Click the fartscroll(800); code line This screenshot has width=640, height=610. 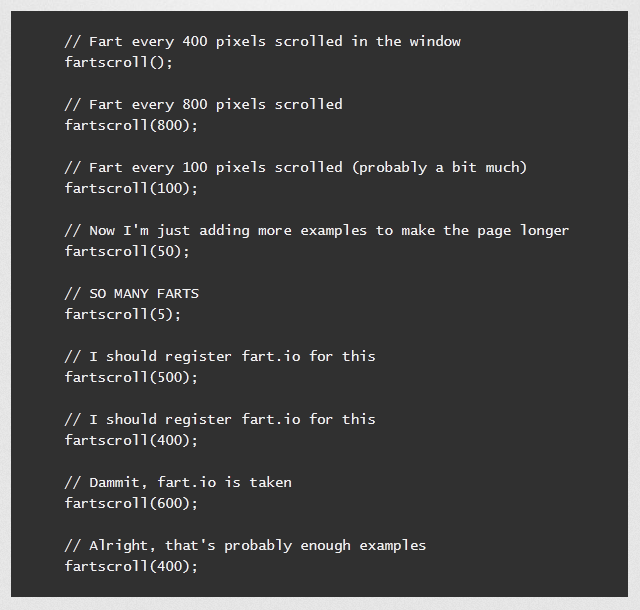click(x=131, y=125)
